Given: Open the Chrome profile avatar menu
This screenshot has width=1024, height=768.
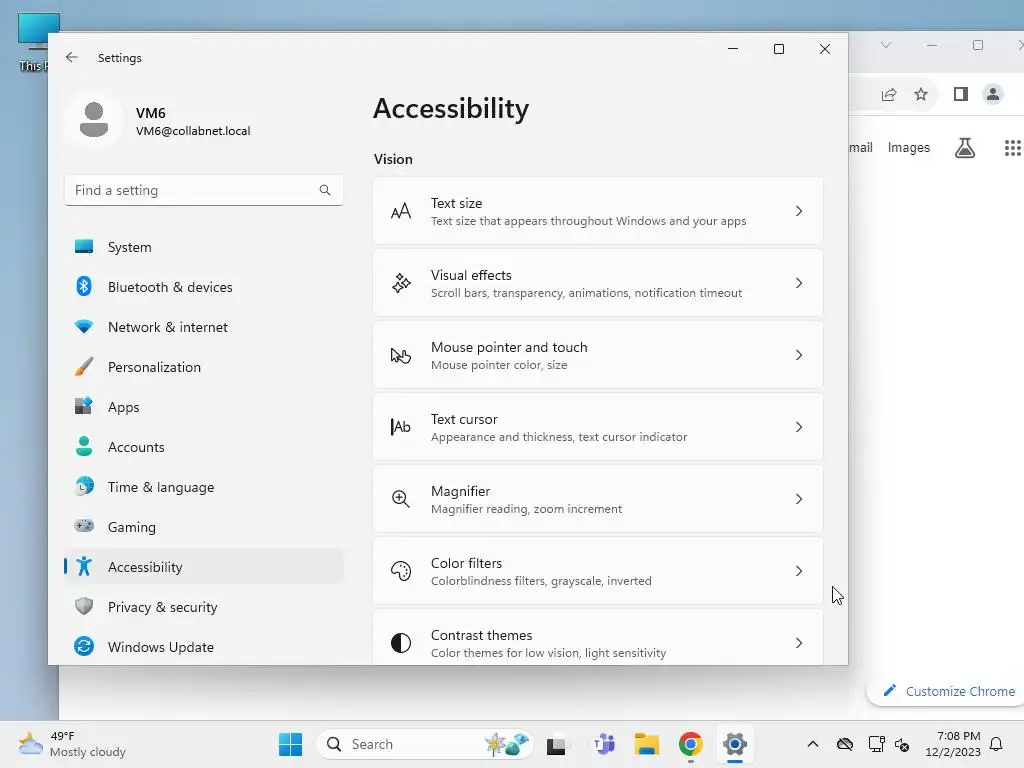Looking at the screenshot, I should [x=993, y=94].
